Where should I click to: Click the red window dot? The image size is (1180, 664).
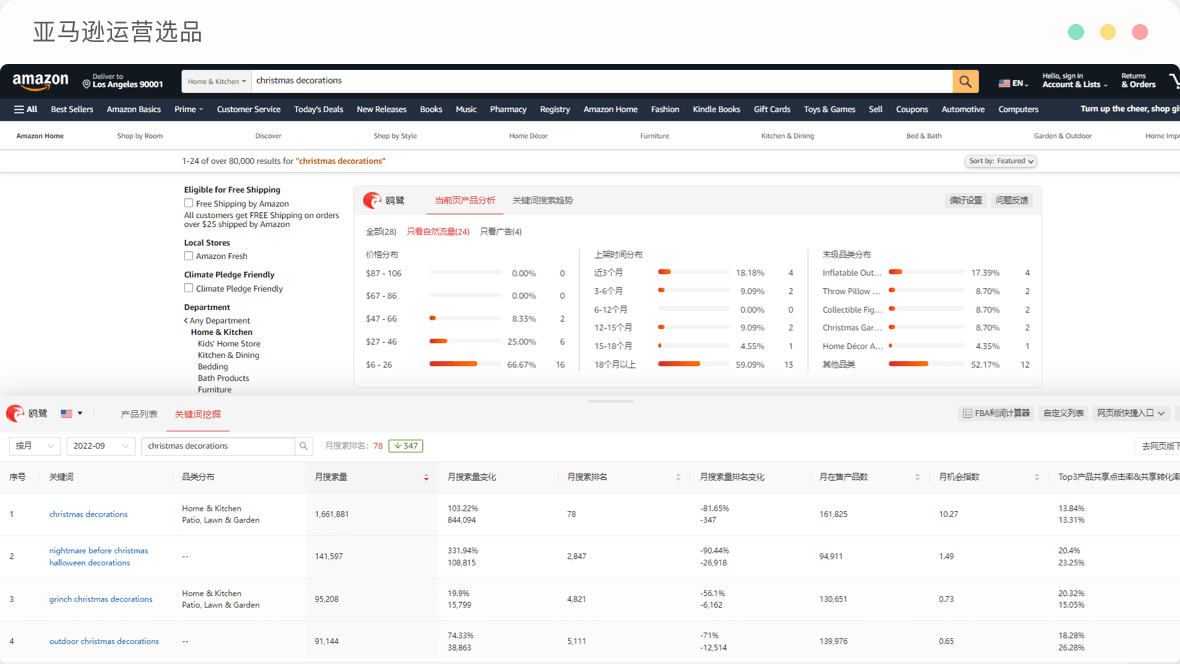pyautogui.click(x=1140, y=32)
